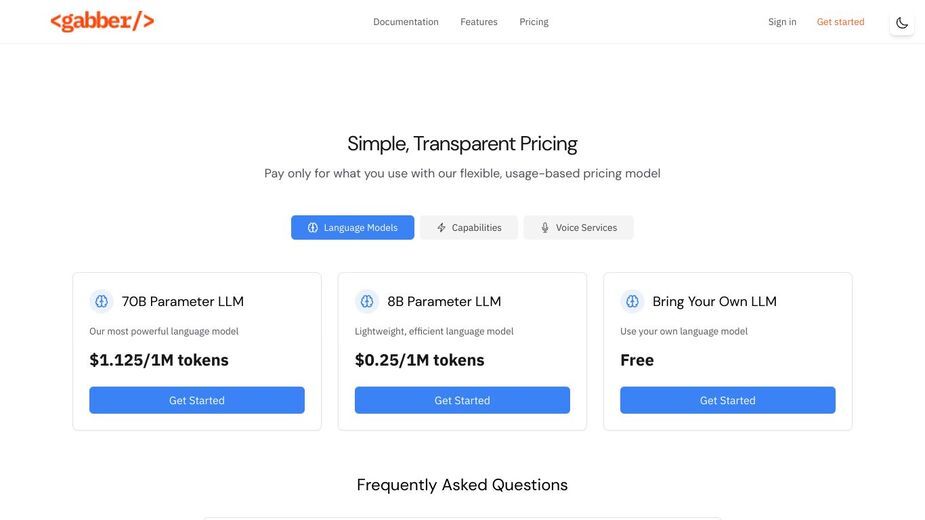This screenshot has height=520, width=925.
Task: Switch to the Voice Services tab
Action: pyautogui.click(x=578, y=228)
